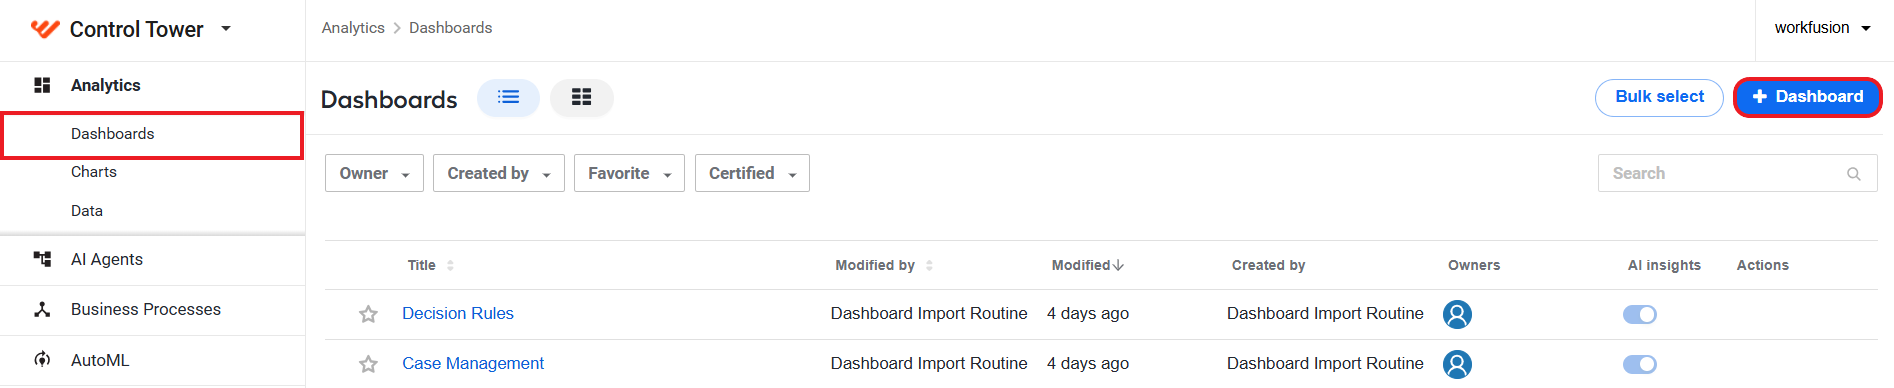Viewport: 1894px width, 388px height.
Task: Expand the Certified filter dropdown
Action: tap(752, 173)
